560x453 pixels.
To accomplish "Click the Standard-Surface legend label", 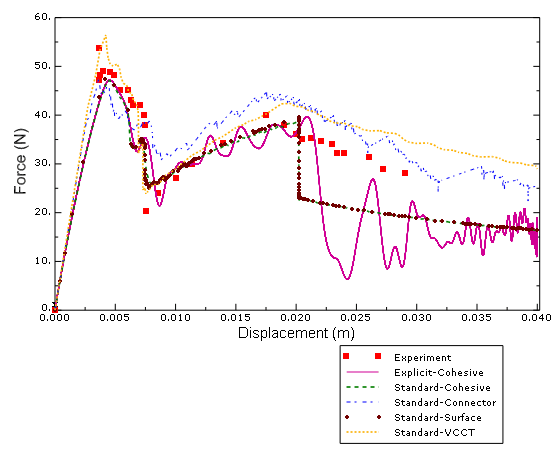I will pos(438,418).
